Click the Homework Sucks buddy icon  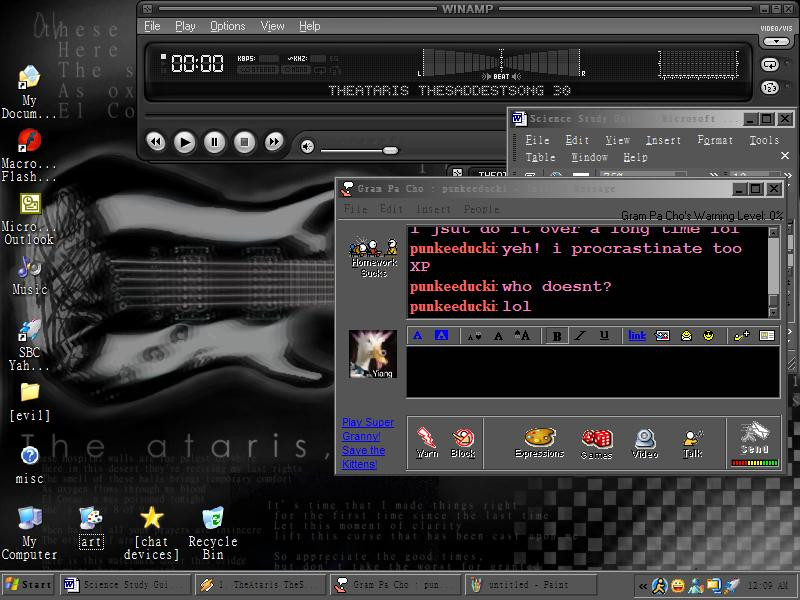pos(374,258)
